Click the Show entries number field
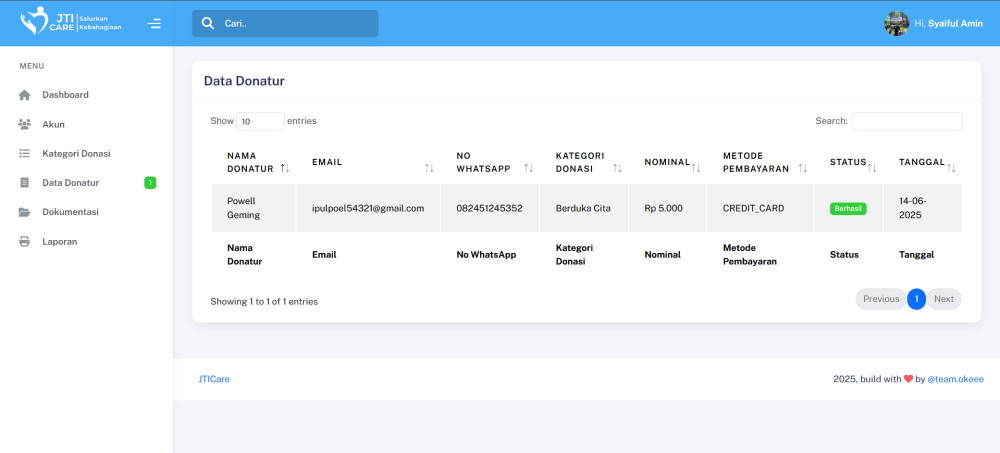1000x453 pixels. 260,121
